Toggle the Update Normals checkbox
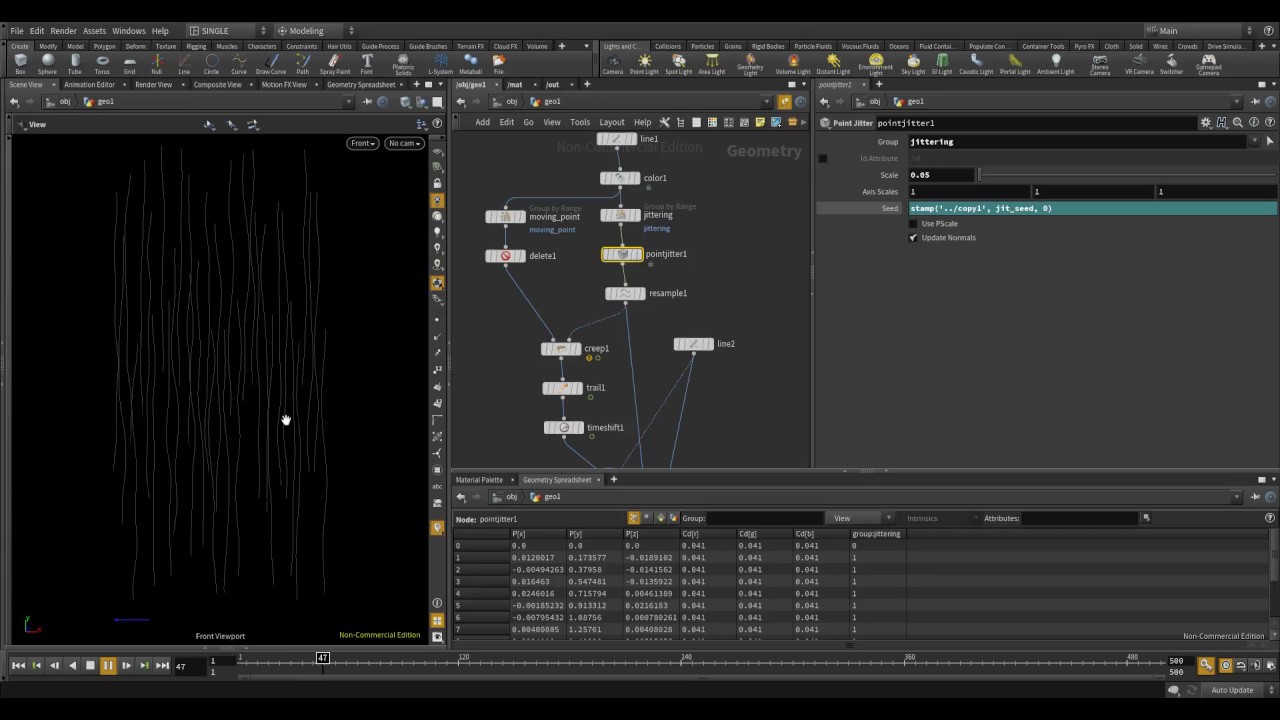Image resolution: width=1280 pixels, height=720 pixels. (913, 237)
